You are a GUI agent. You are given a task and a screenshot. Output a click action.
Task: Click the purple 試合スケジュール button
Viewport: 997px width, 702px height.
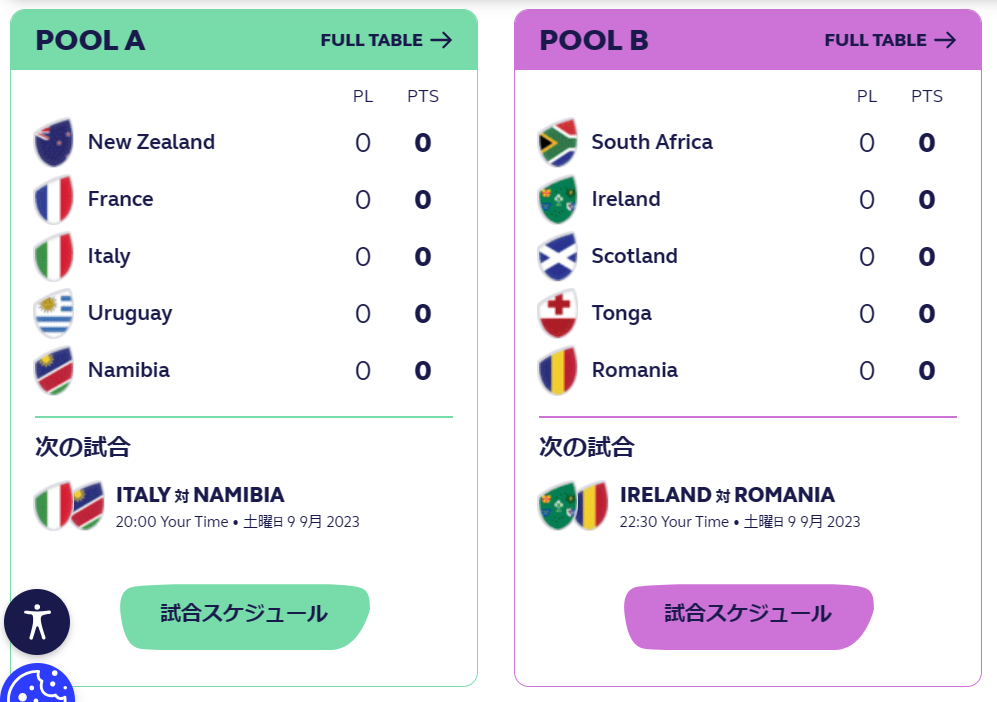pos(749,614)
